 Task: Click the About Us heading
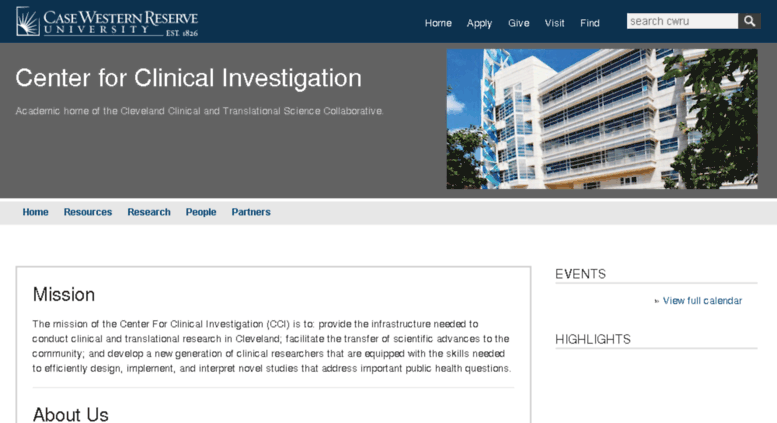(x=70, y=415)
